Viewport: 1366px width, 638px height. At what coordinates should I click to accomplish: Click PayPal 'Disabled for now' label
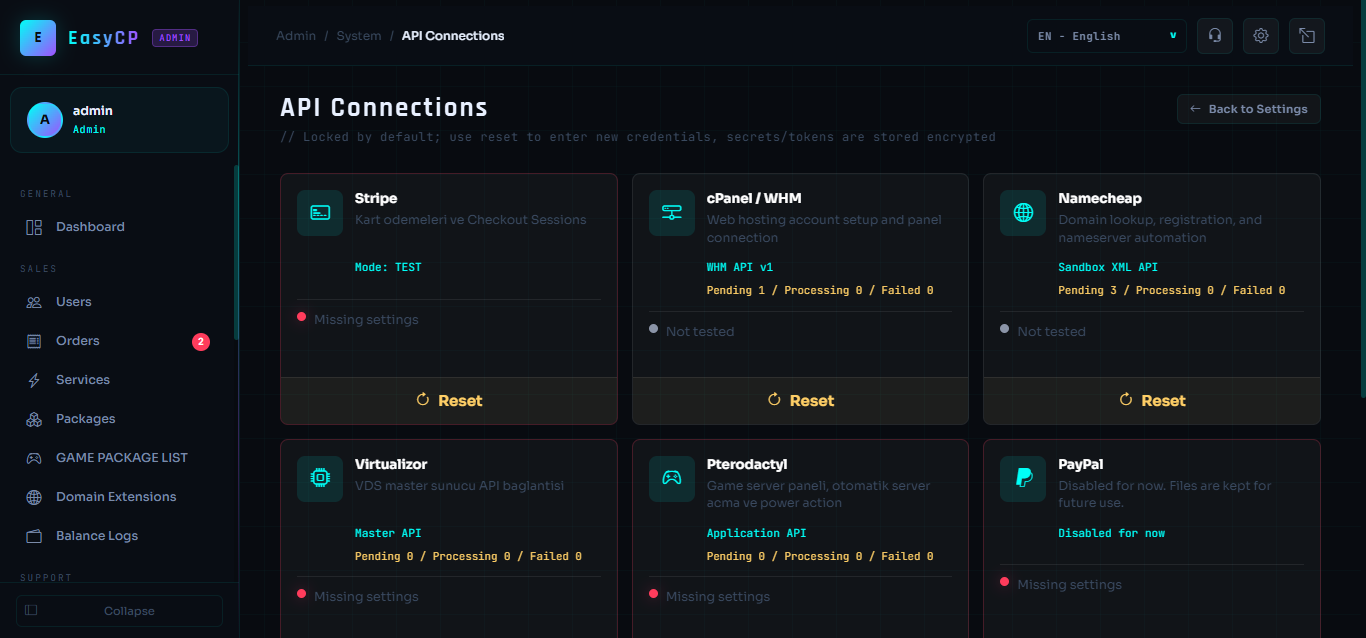click(1112, 534)
